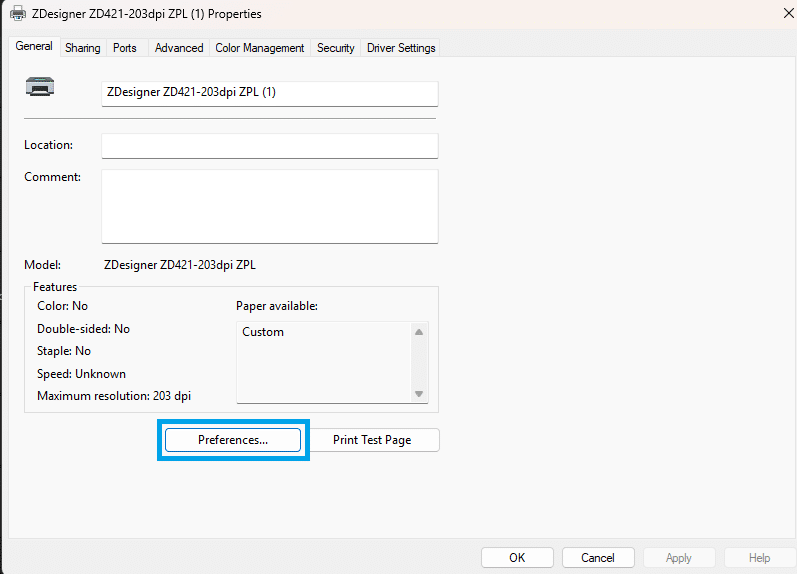
Task: Confirm with the OK button
Action: pos(517,558)
